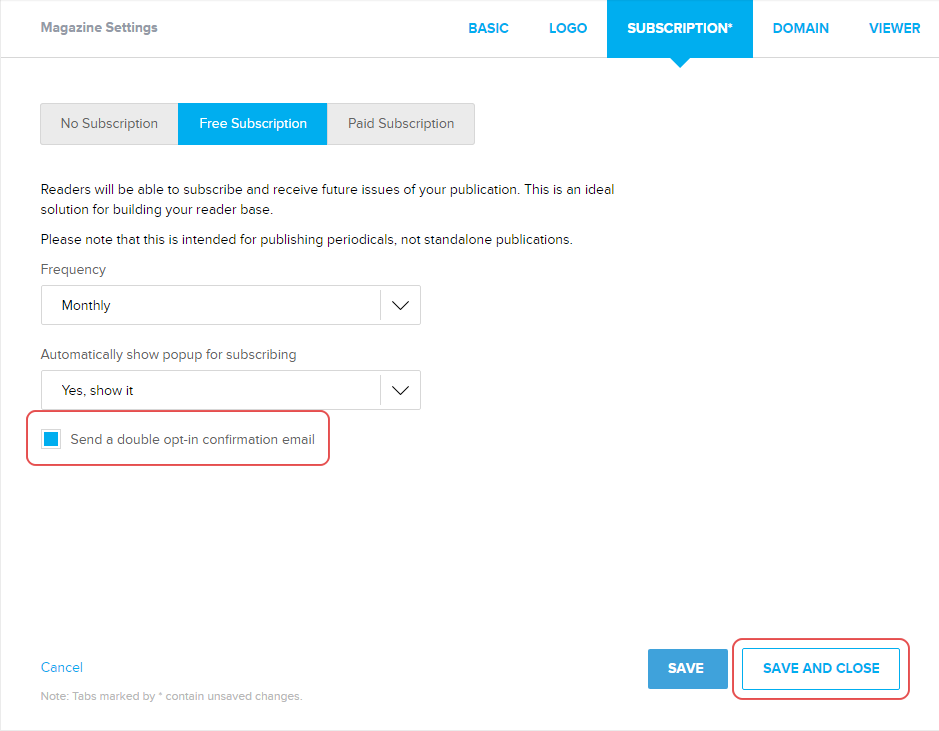
Task: Open the VIEWER tab
Action: point(894,28)
